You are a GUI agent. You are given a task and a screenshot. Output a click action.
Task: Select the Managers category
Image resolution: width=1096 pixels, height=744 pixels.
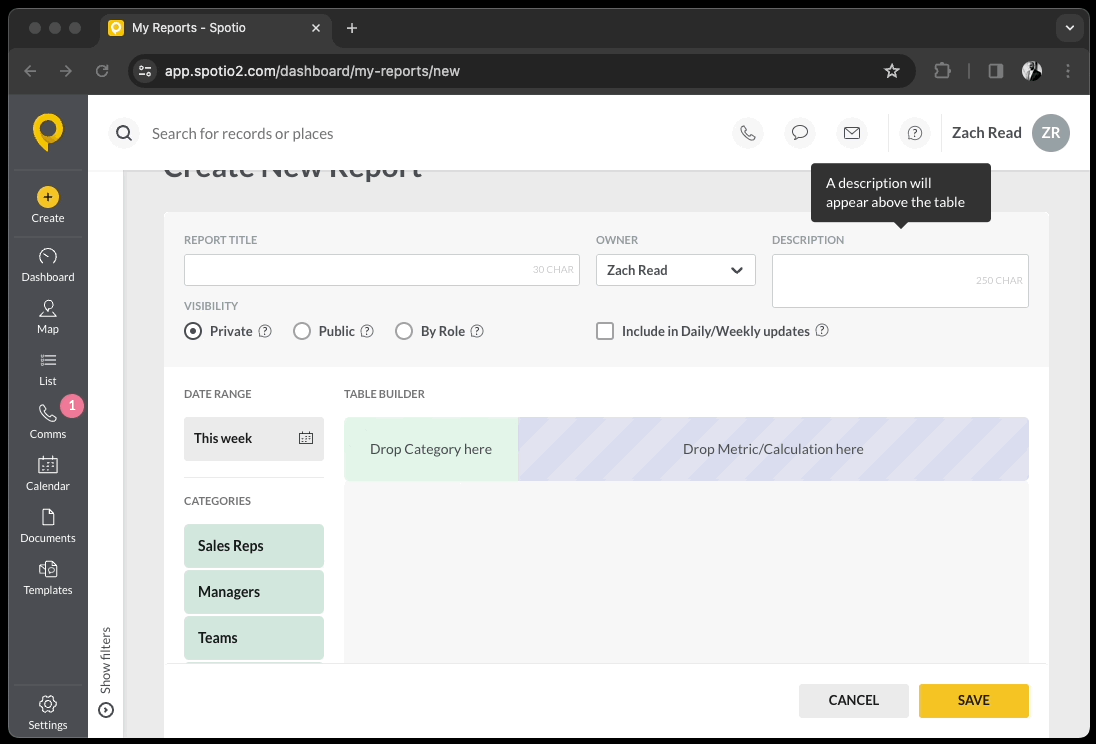point(254,592)
